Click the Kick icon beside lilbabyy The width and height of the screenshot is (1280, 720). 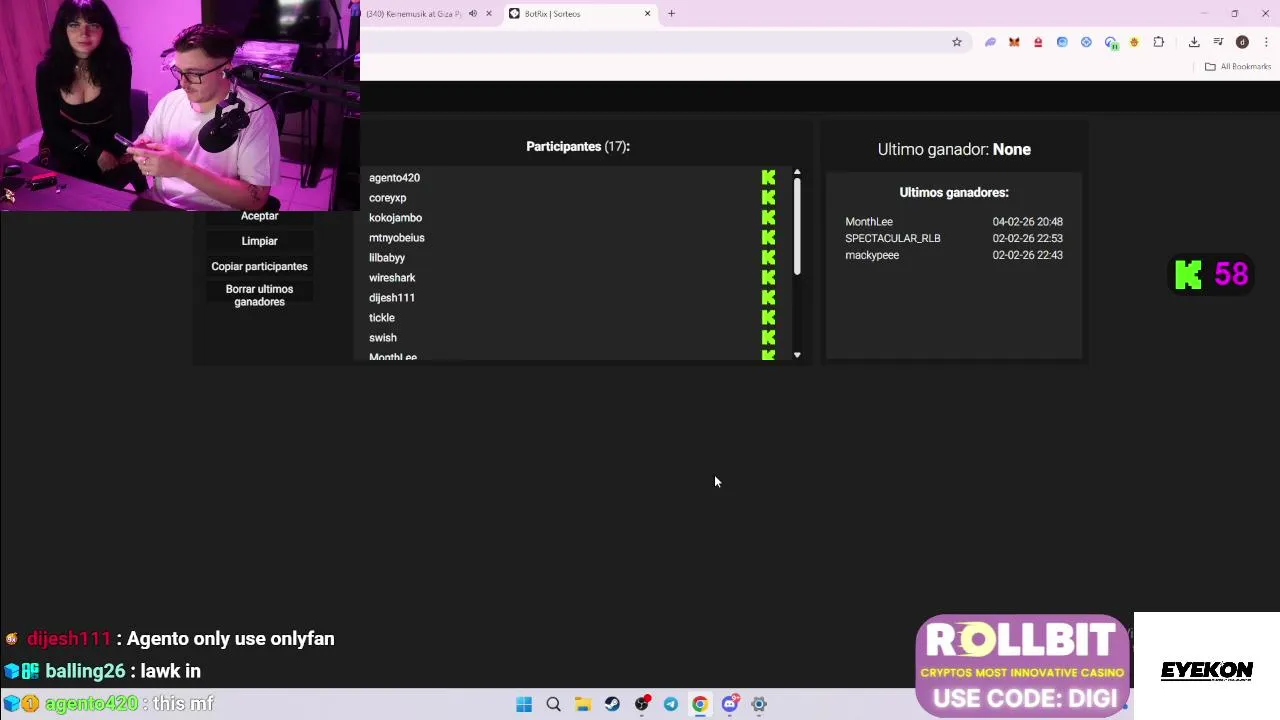click(768, 258)
